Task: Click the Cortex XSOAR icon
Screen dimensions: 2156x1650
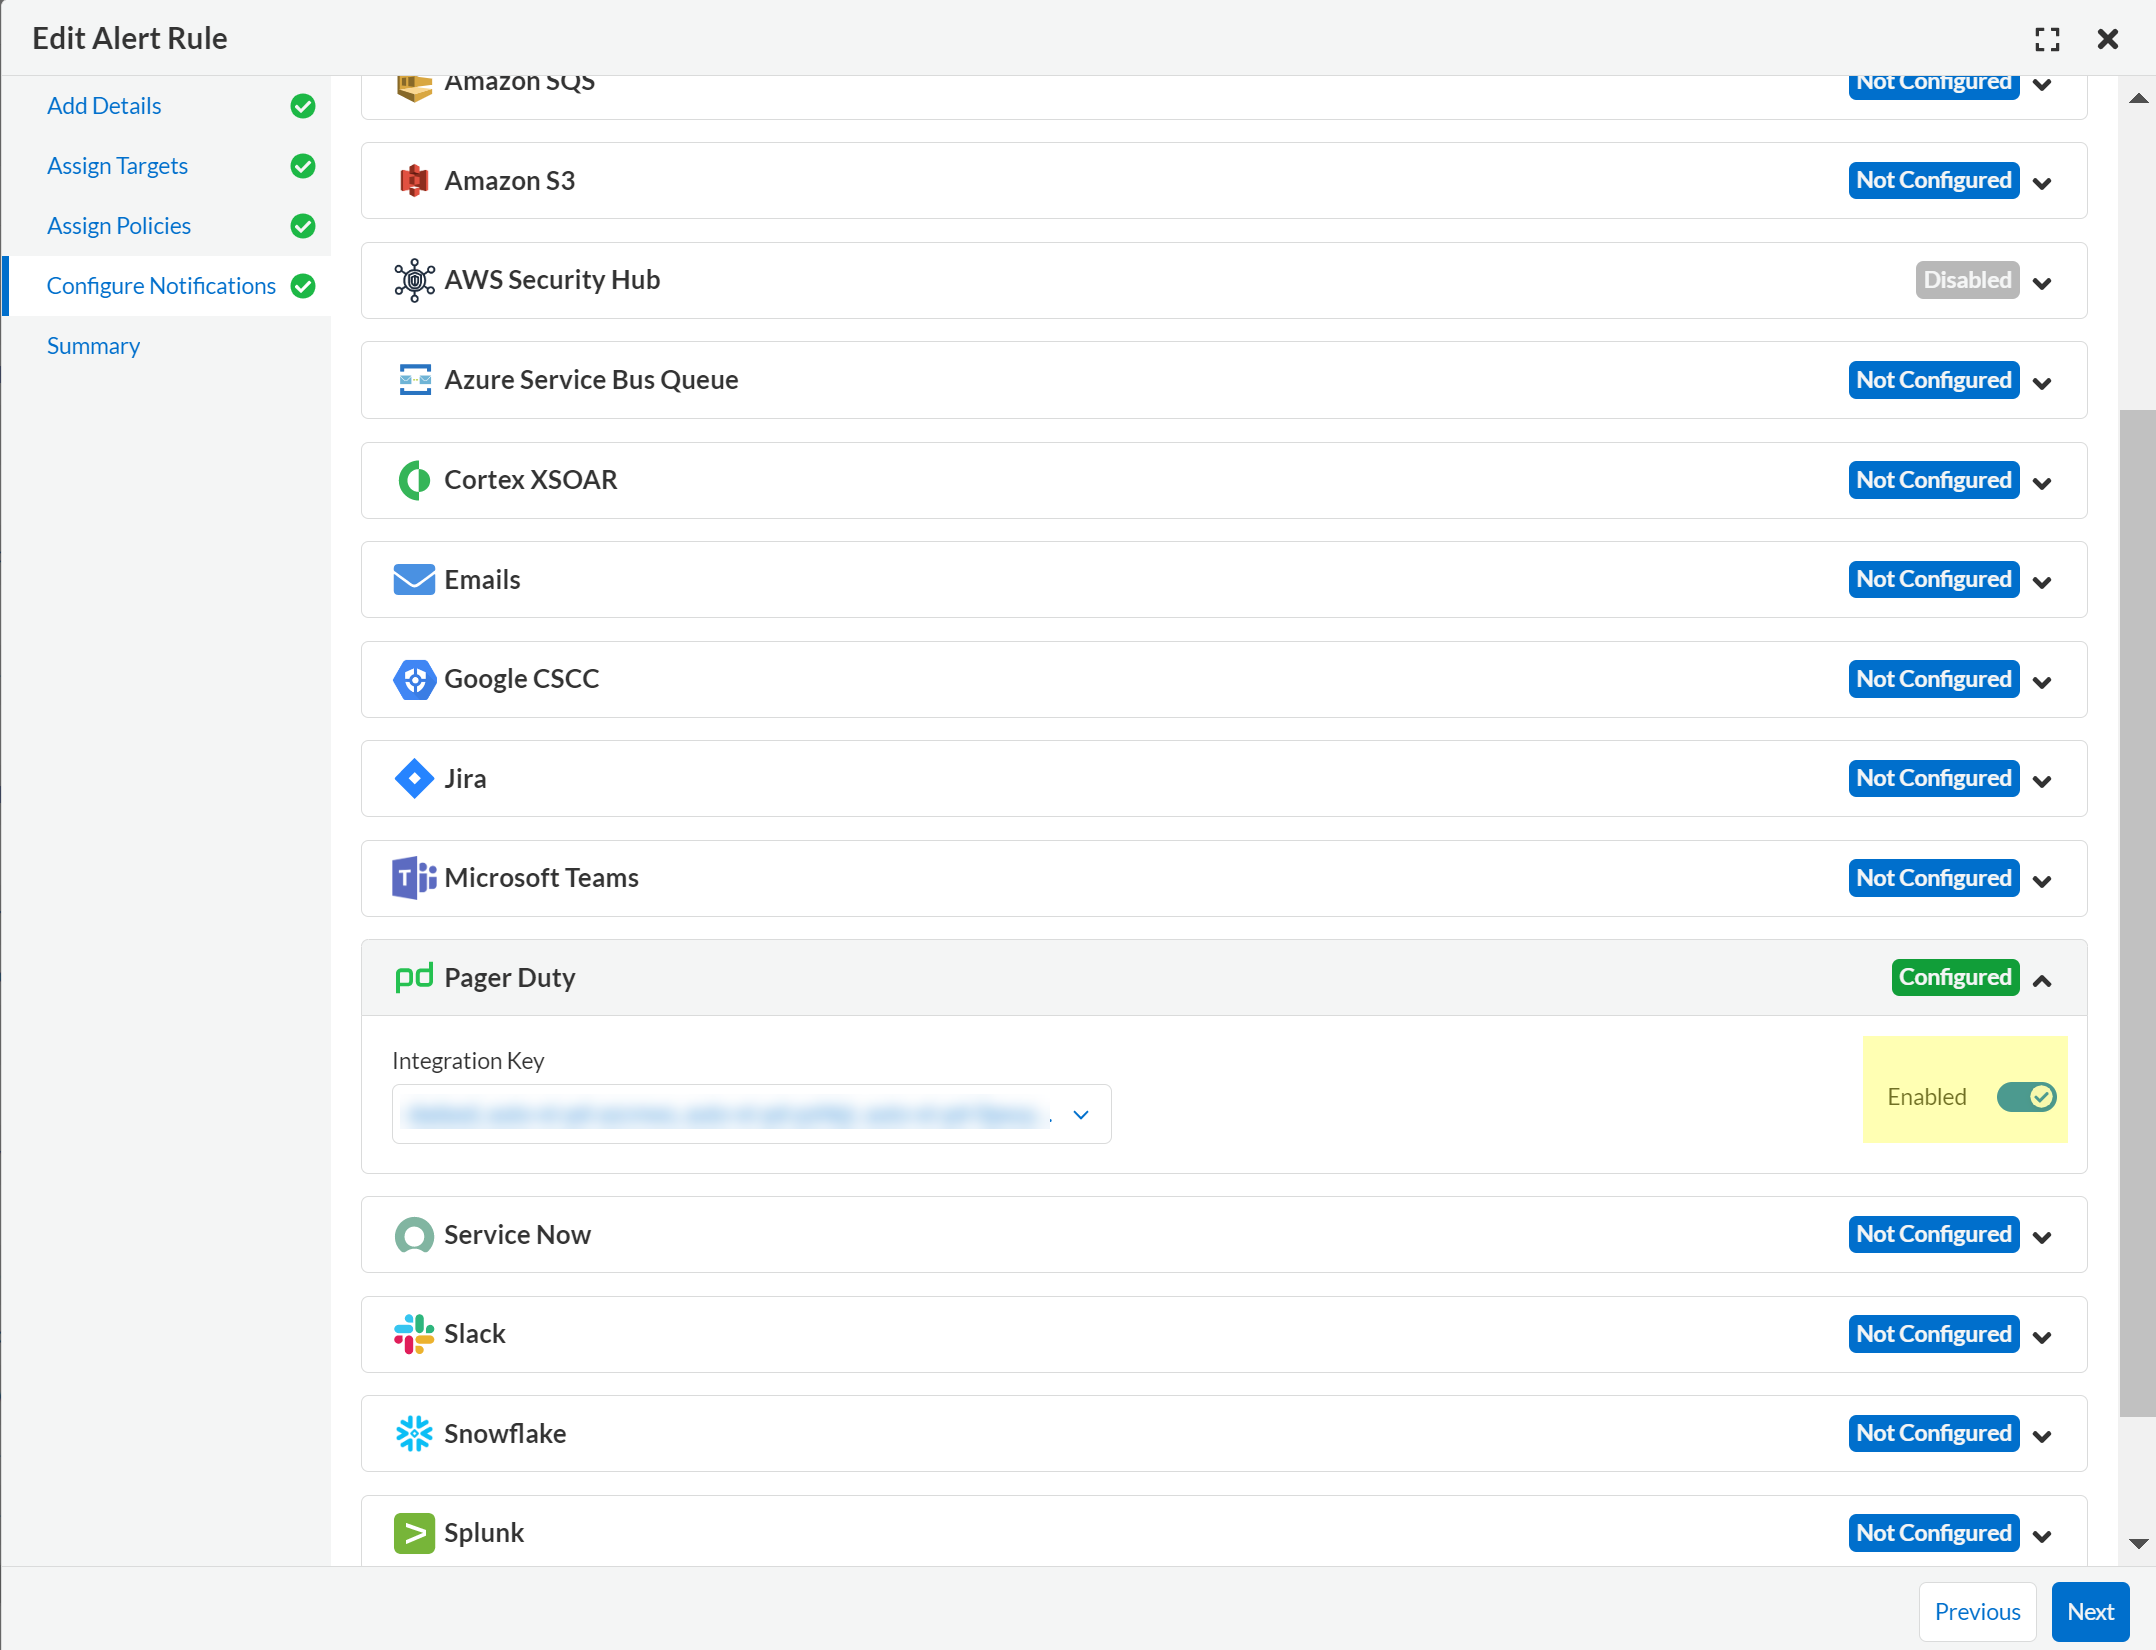Action: pos(414,480)
